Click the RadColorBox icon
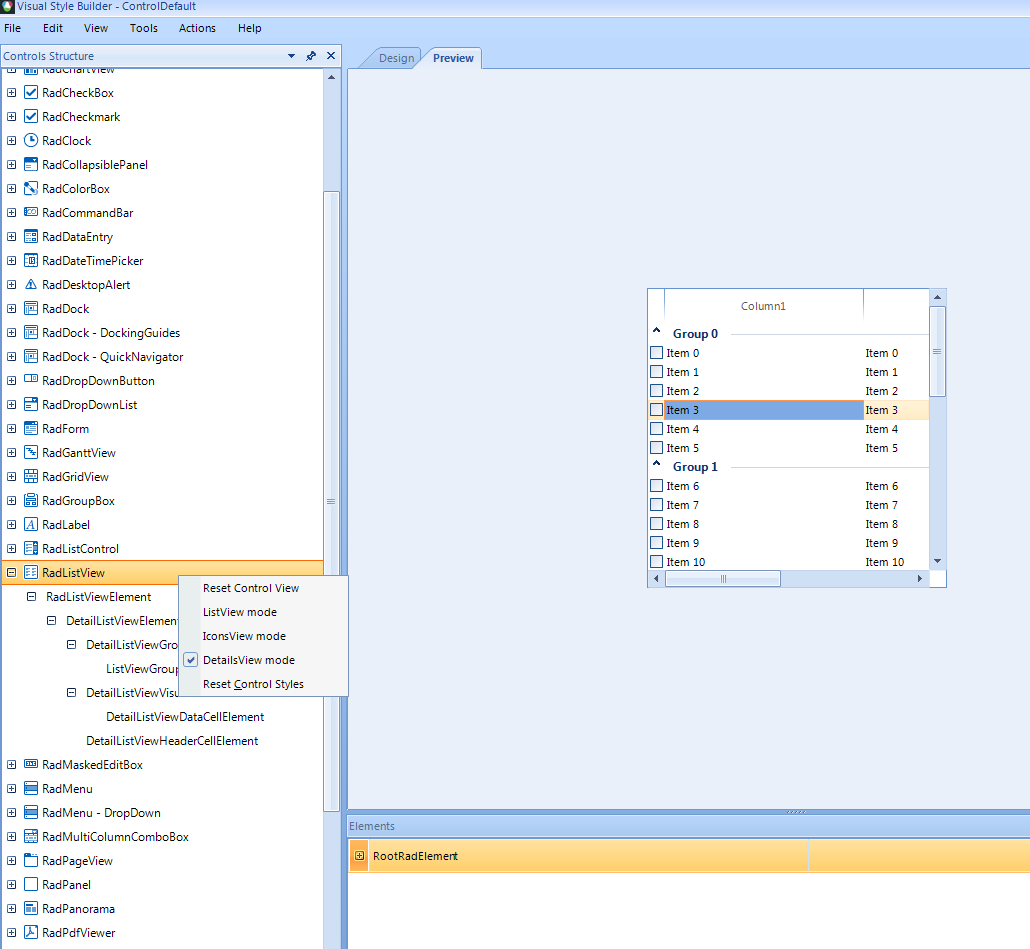The width and height of the screenshot is (1030, 949). pyautogui.click(x=31, y=188)
